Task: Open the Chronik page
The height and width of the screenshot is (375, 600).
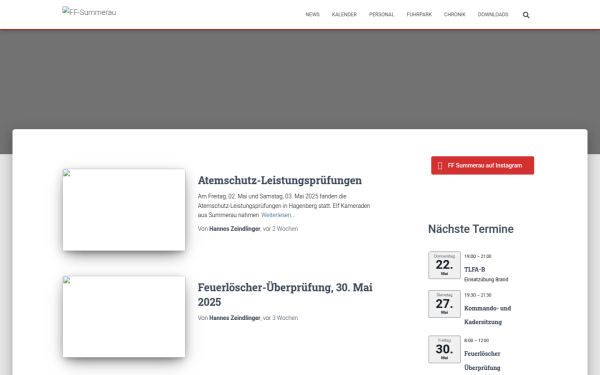Action: coord(455,15)
